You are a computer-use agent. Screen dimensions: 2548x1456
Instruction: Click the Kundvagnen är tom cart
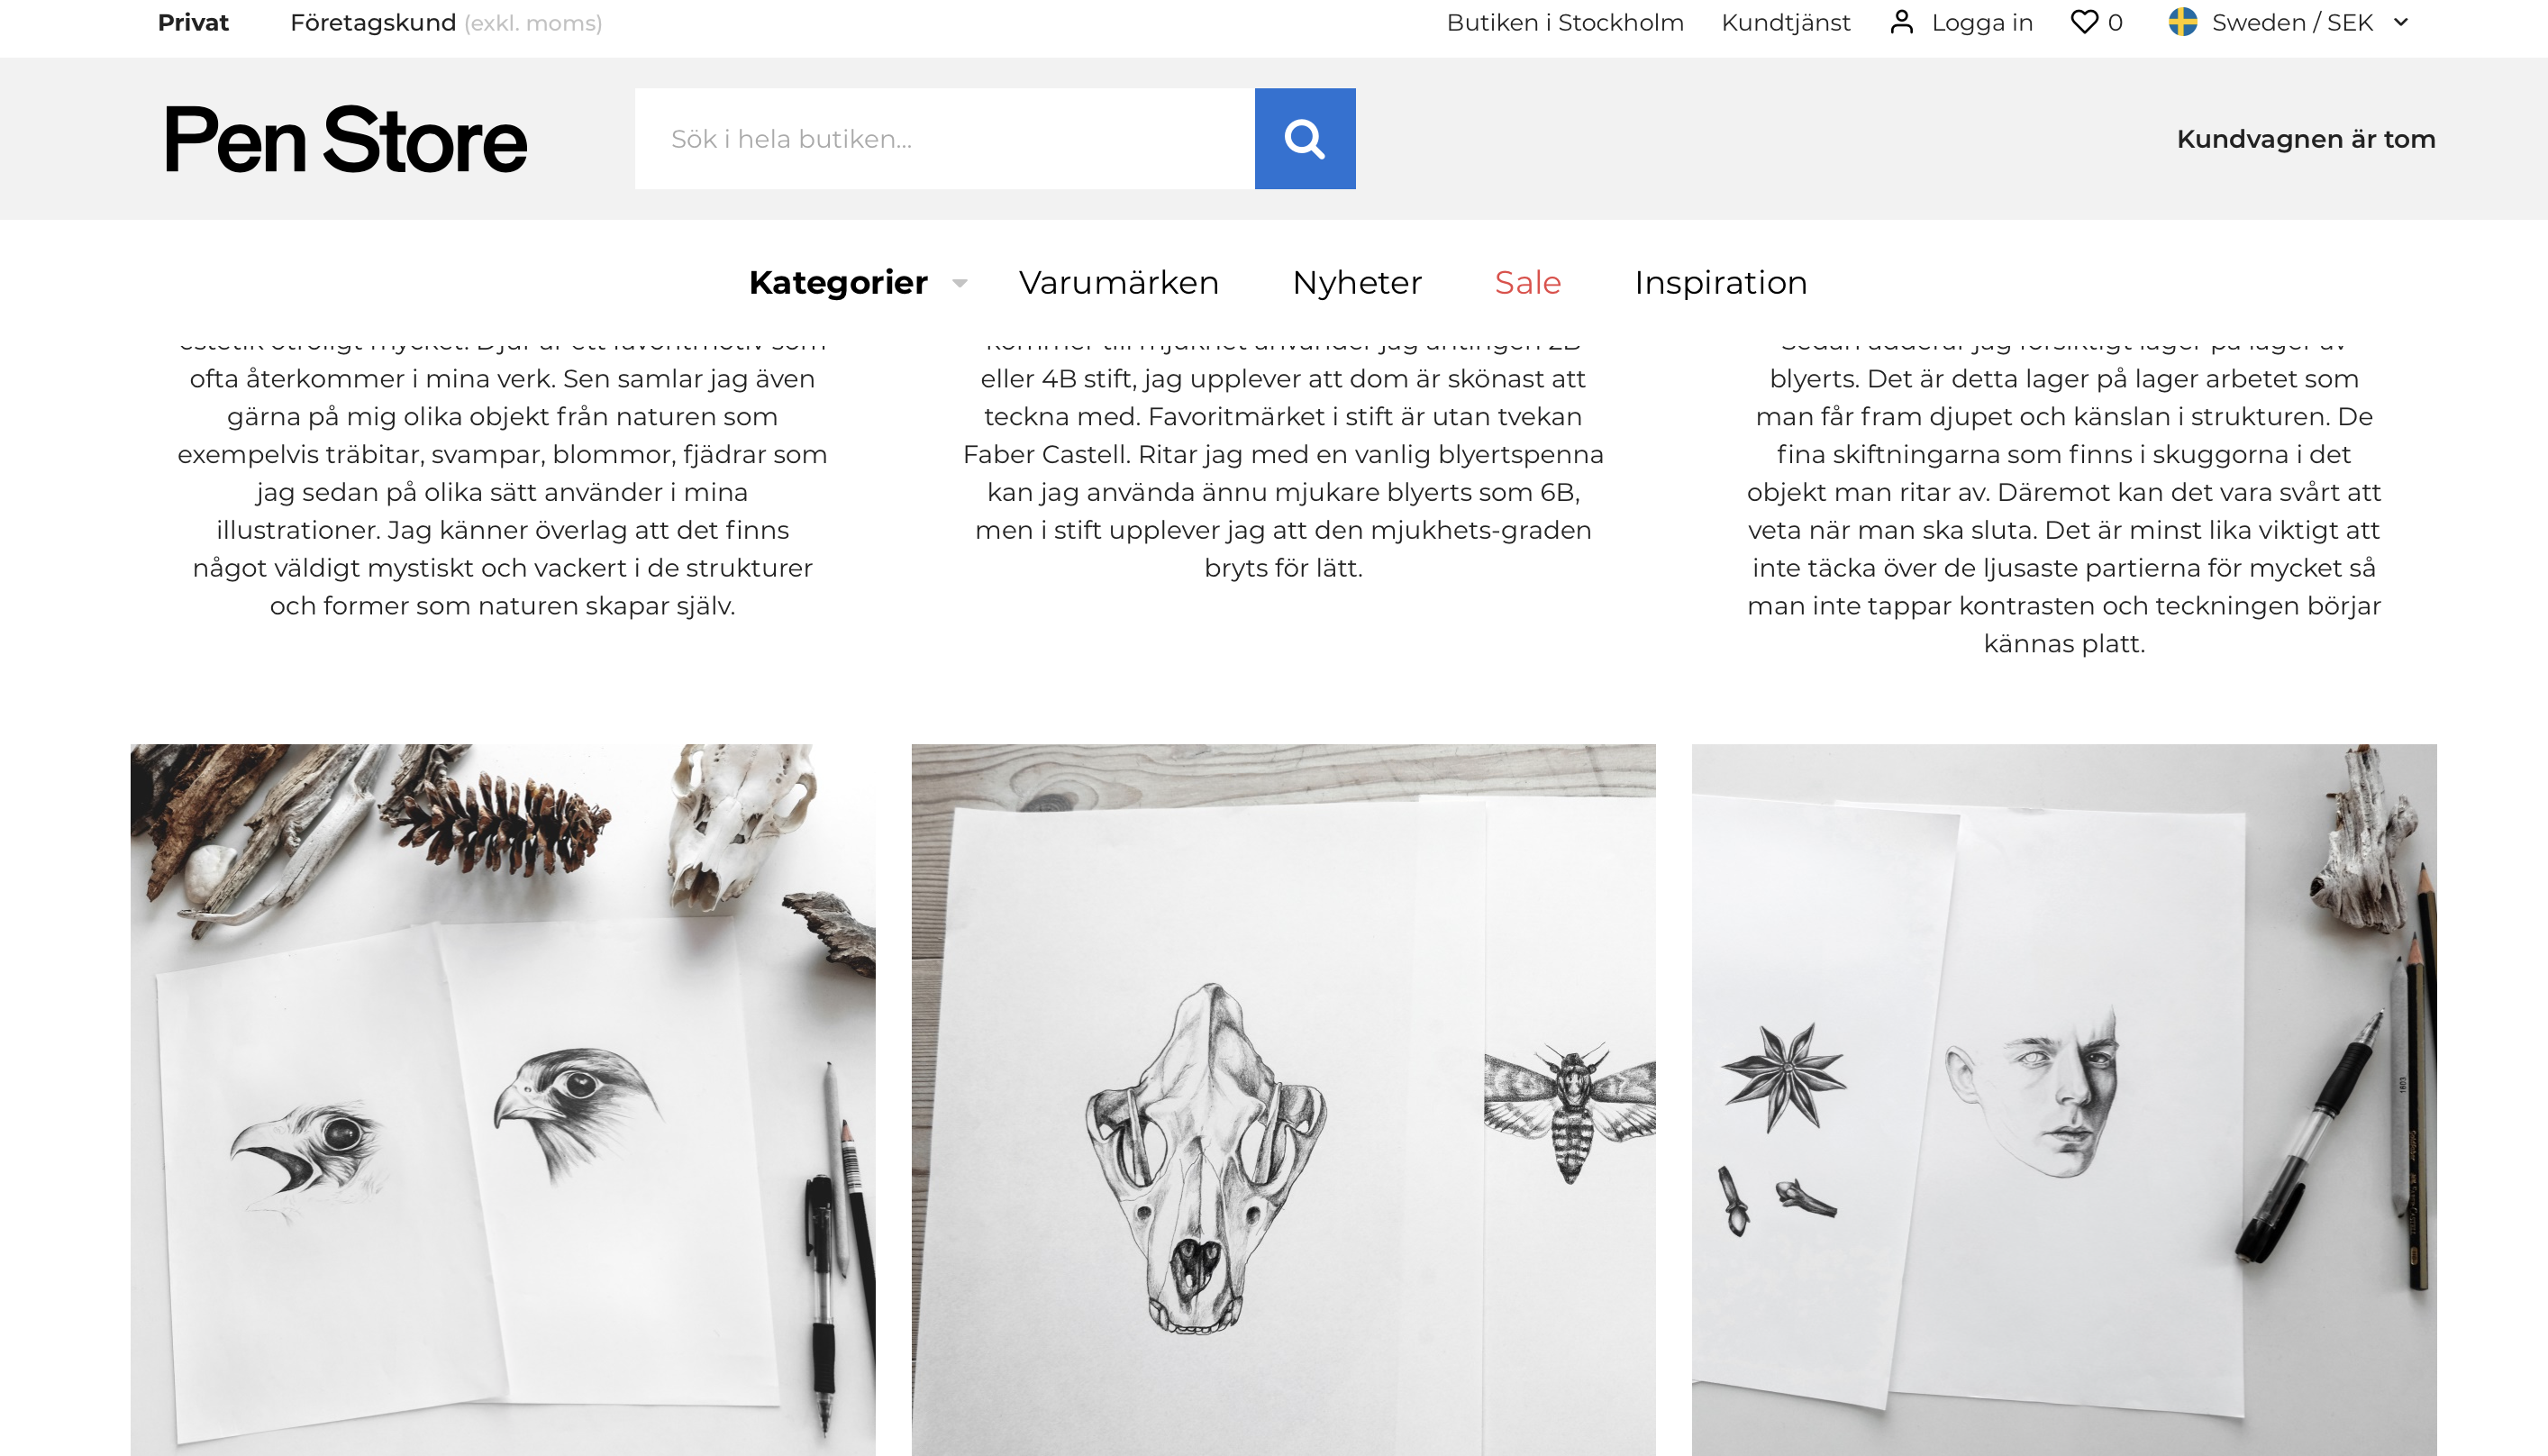2306,139
